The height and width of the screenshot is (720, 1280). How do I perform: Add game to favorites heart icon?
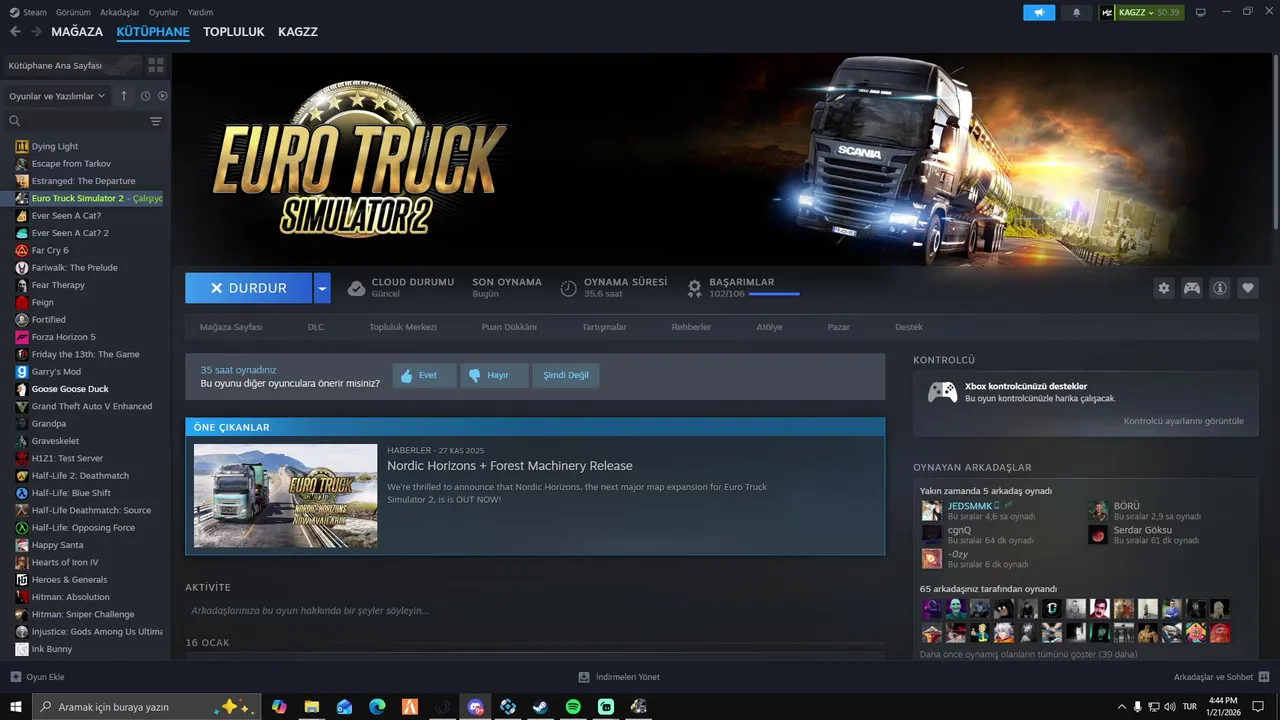[x=1248, y=288]
